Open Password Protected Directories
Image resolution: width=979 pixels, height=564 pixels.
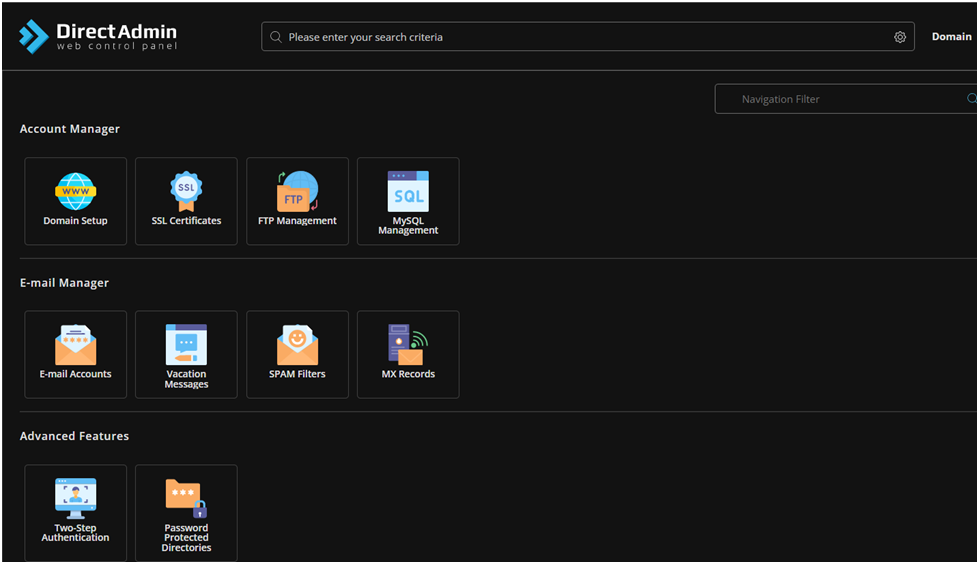click(186, 513)
